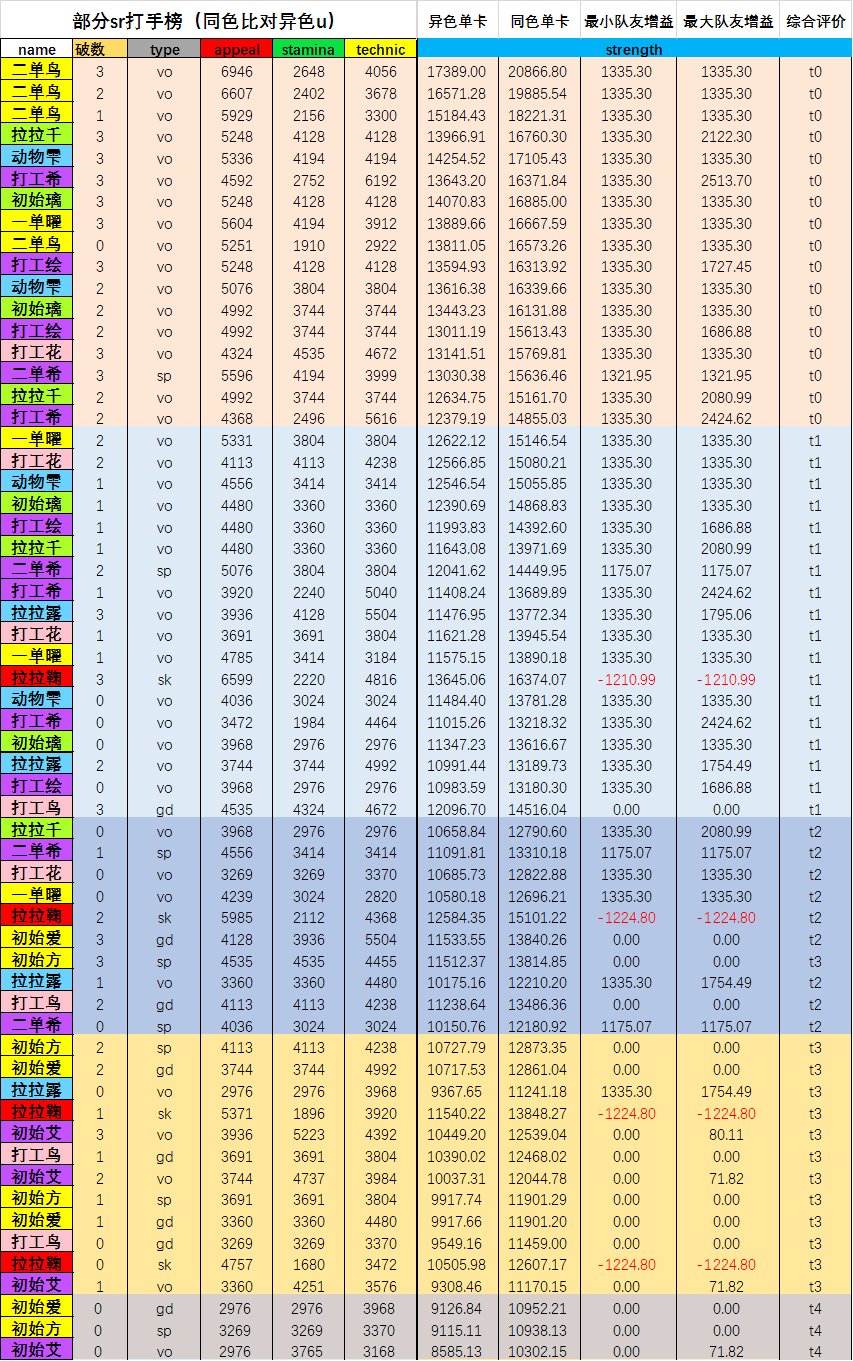Image resolution: width=853 pixels, height=1361 pixels.
Task: Click appeal value 5371
Action: click(236, 1113)
